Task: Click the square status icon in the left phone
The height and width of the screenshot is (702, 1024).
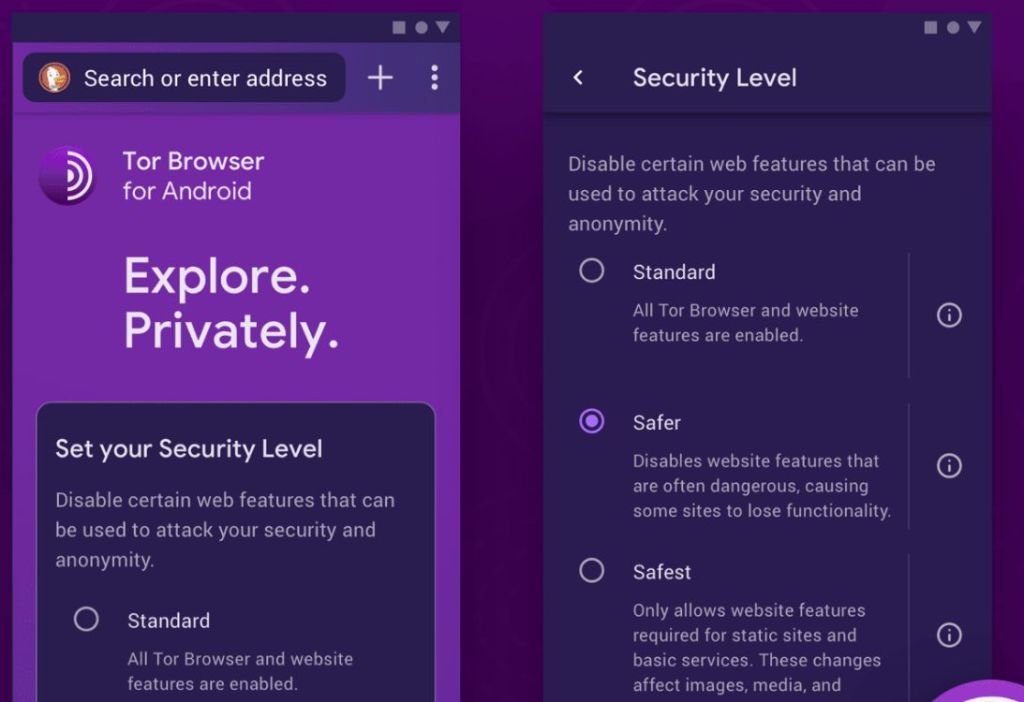Action: (398, 27)
